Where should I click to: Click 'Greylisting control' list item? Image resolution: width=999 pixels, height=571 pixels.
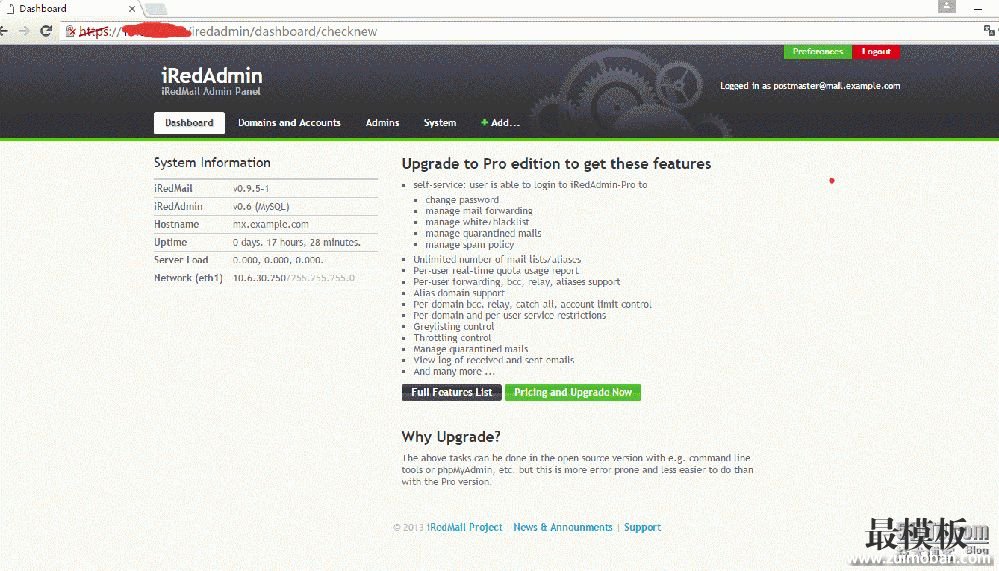[454, 327]
